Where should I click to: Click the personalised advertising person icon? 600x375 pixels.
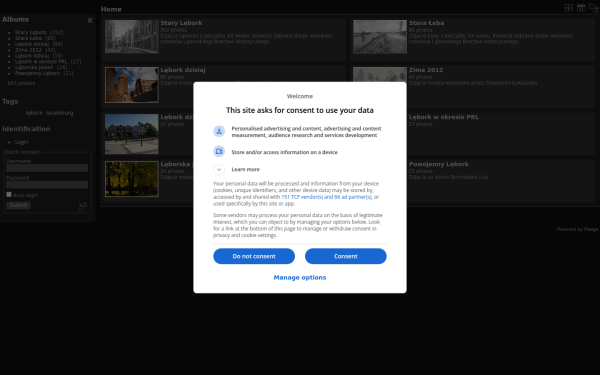click(219, 131)
